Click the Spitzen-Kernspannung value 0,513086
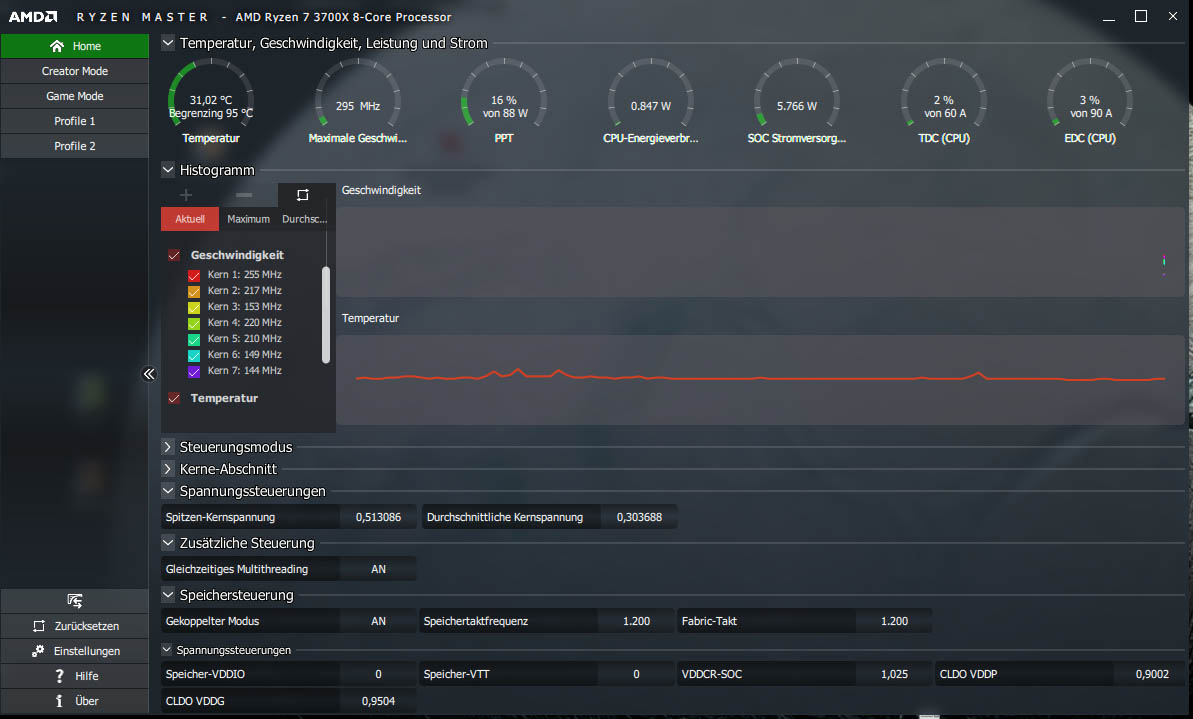 pos(378,517)
